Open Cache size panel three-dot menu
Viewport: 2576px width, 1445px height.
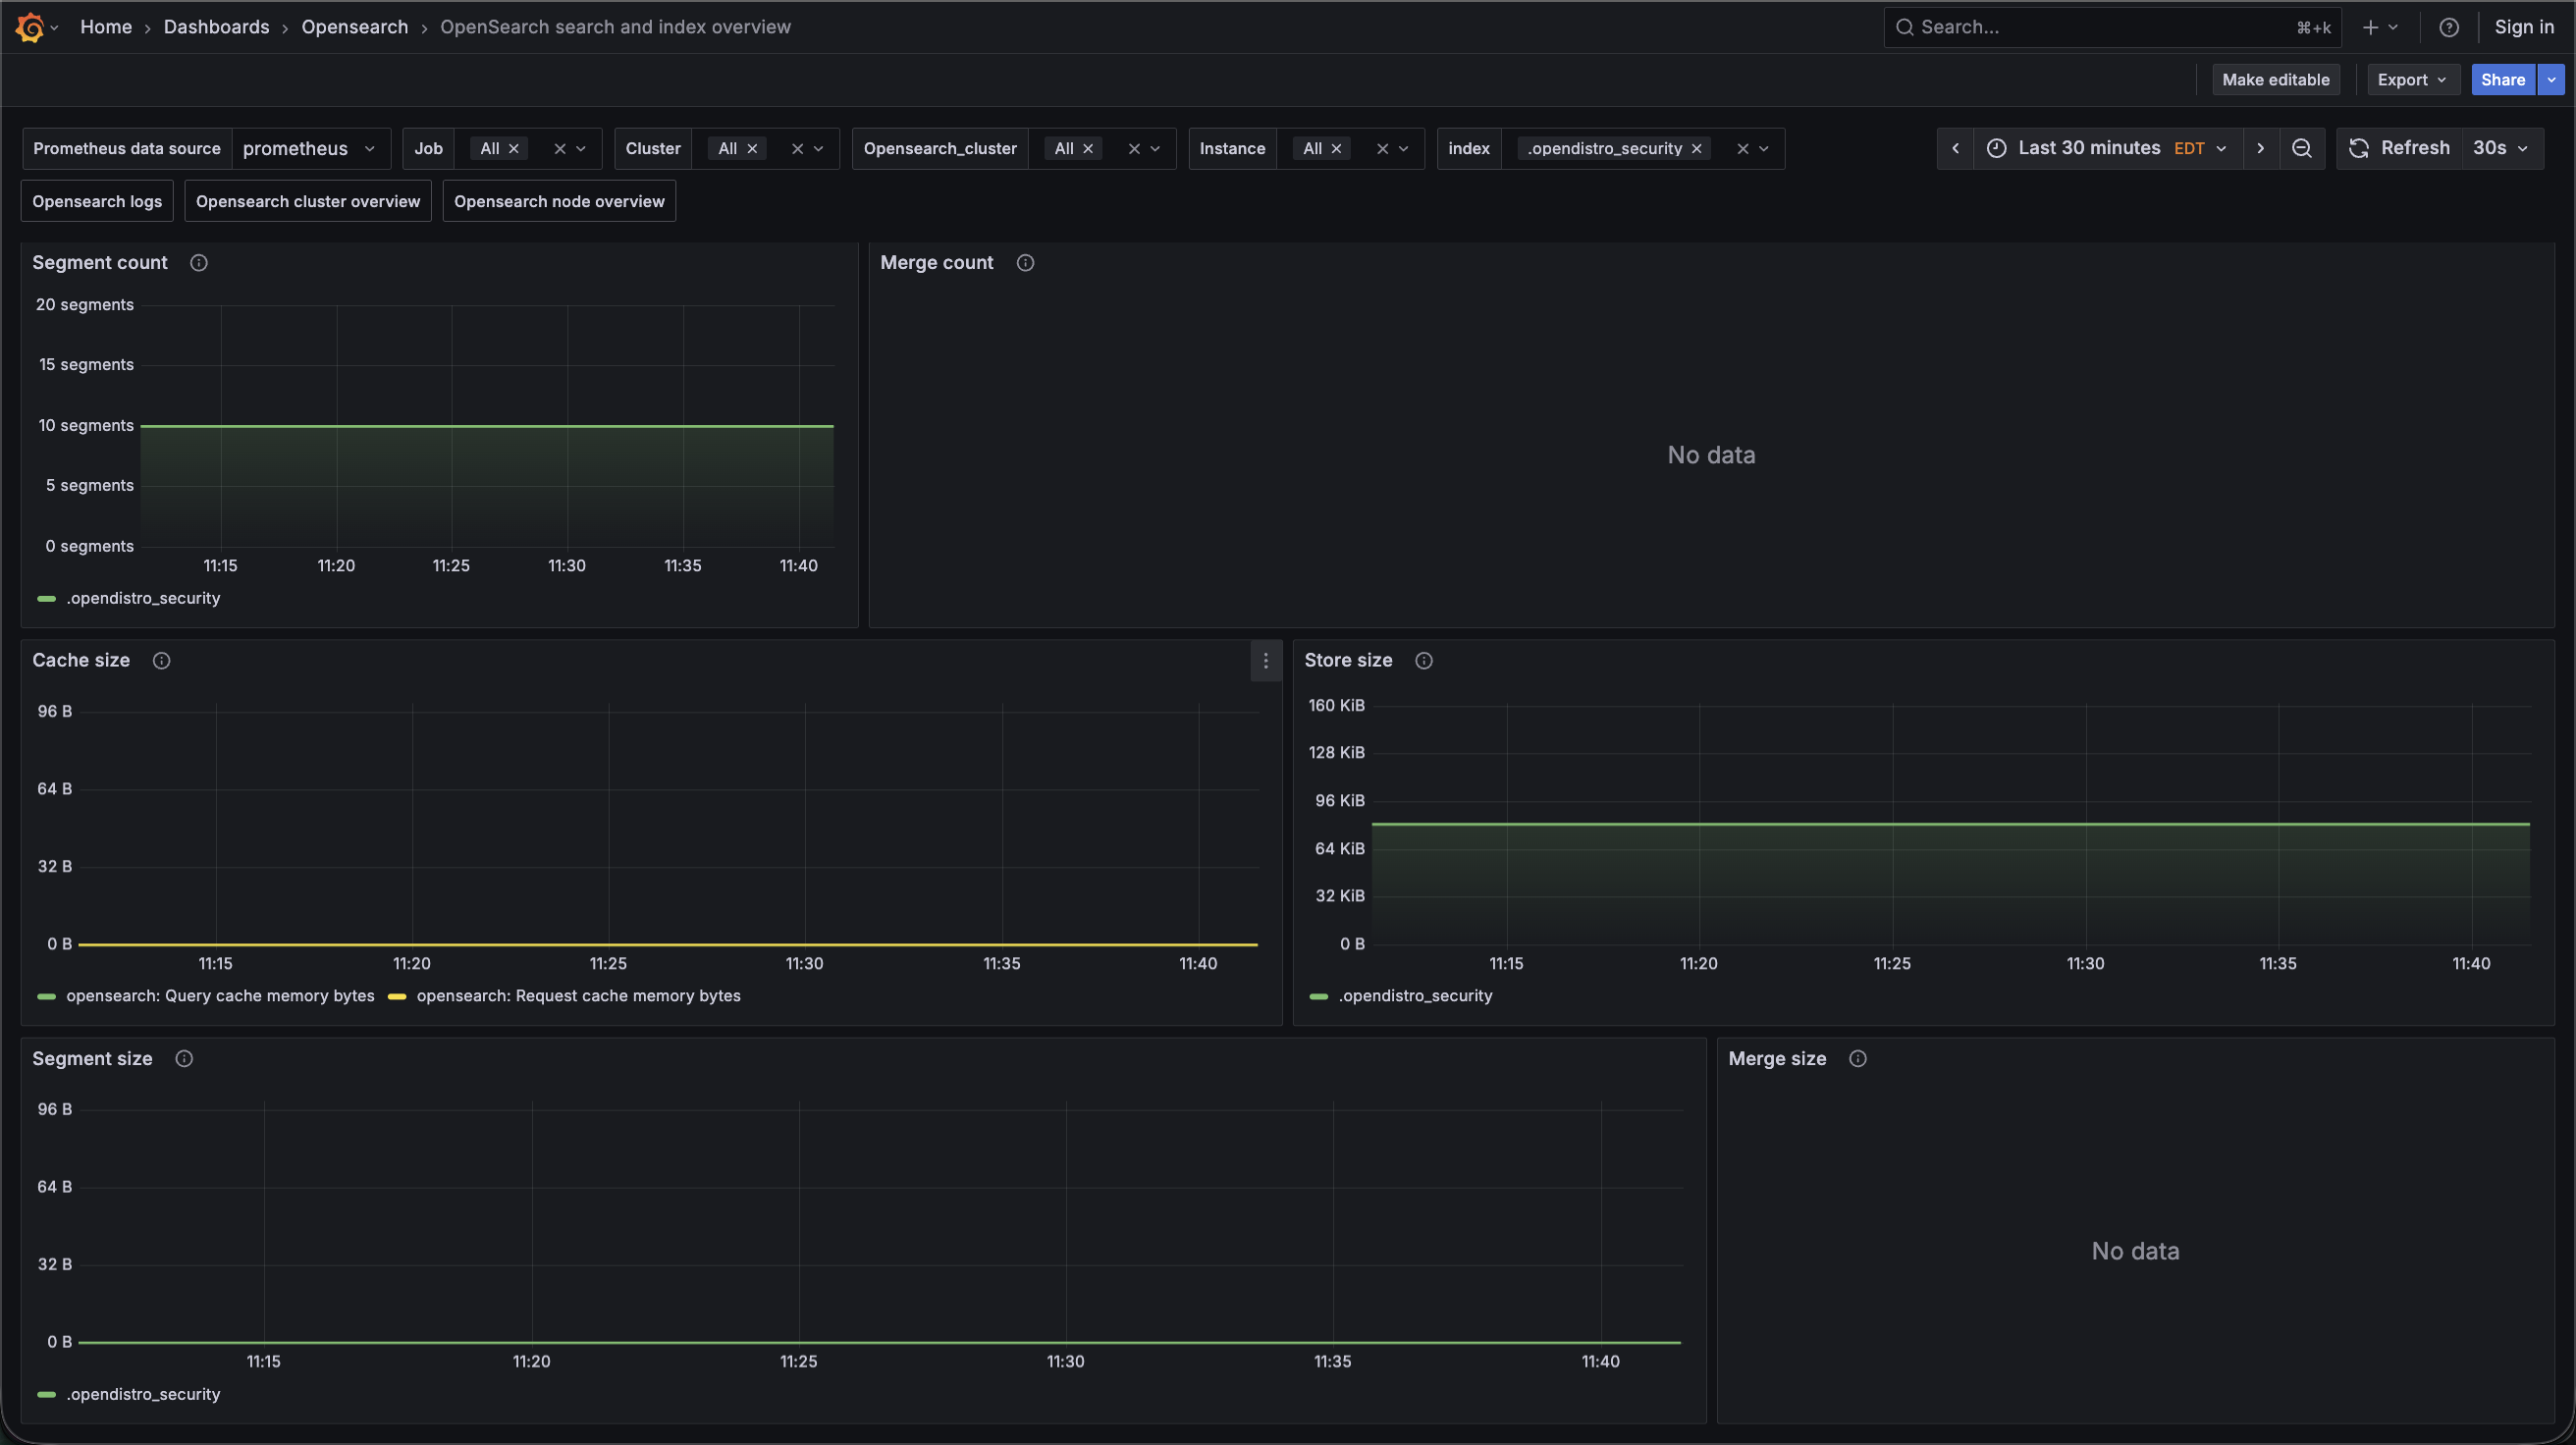pyautogui.click(x=1266, y=661)
